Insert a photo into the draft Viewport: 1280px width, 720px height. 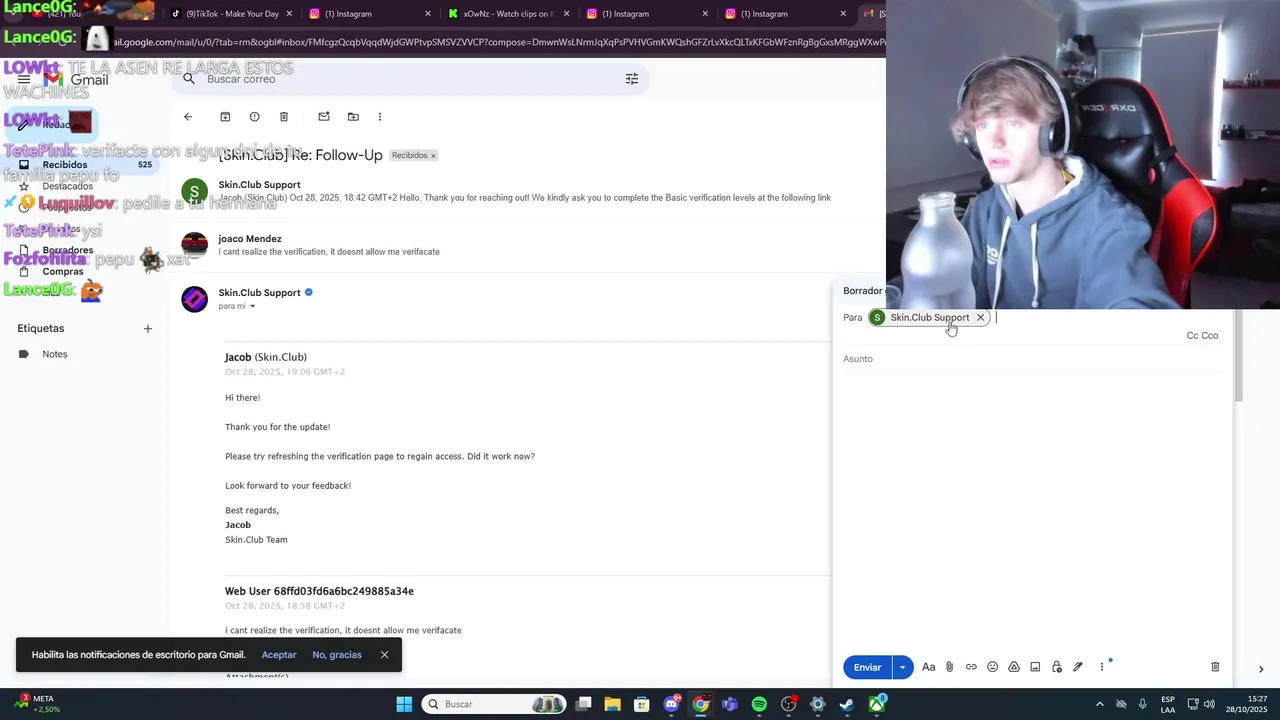pyautogui.click(x=1035, y=667)
